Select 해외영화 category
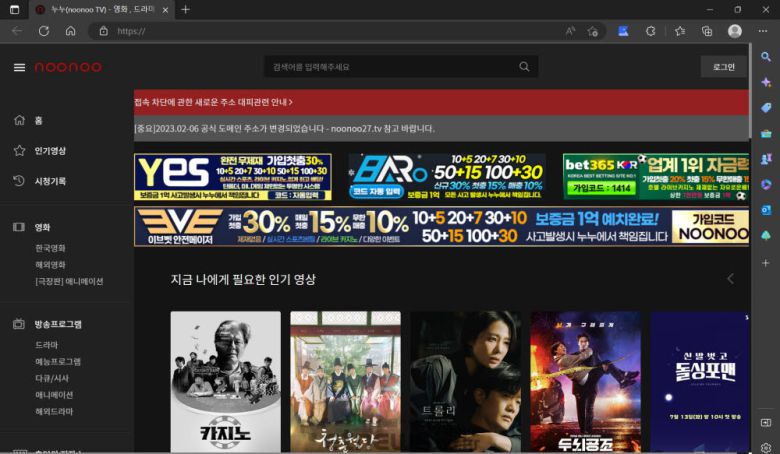Image resolution: width=780 pixels, height=454 pixels. 50,265
